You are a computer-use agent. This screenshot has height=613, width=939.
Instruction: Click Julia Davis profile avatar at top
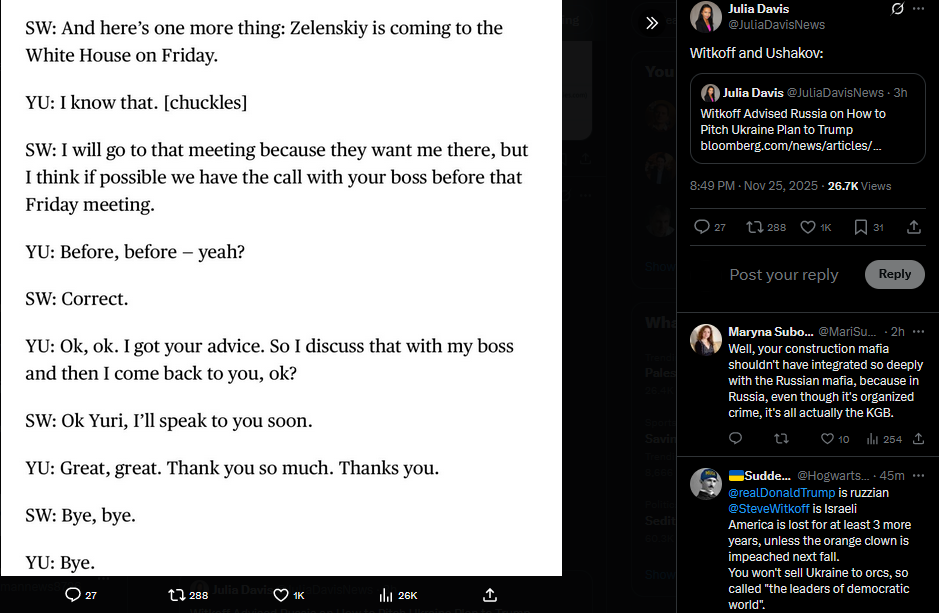pyautogui.click(x=711, y=17)
